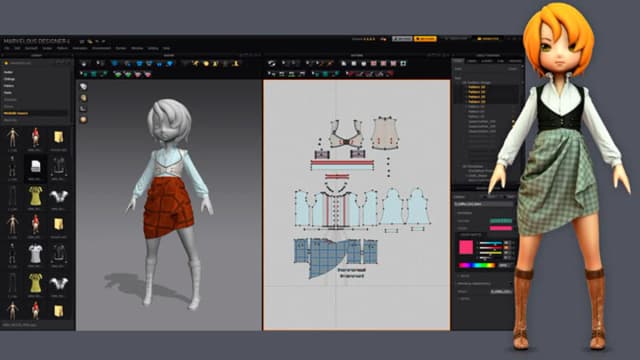Click first red sewing icon in 2D toolbar
Screen dimensions: 640x360
[350, 74]
